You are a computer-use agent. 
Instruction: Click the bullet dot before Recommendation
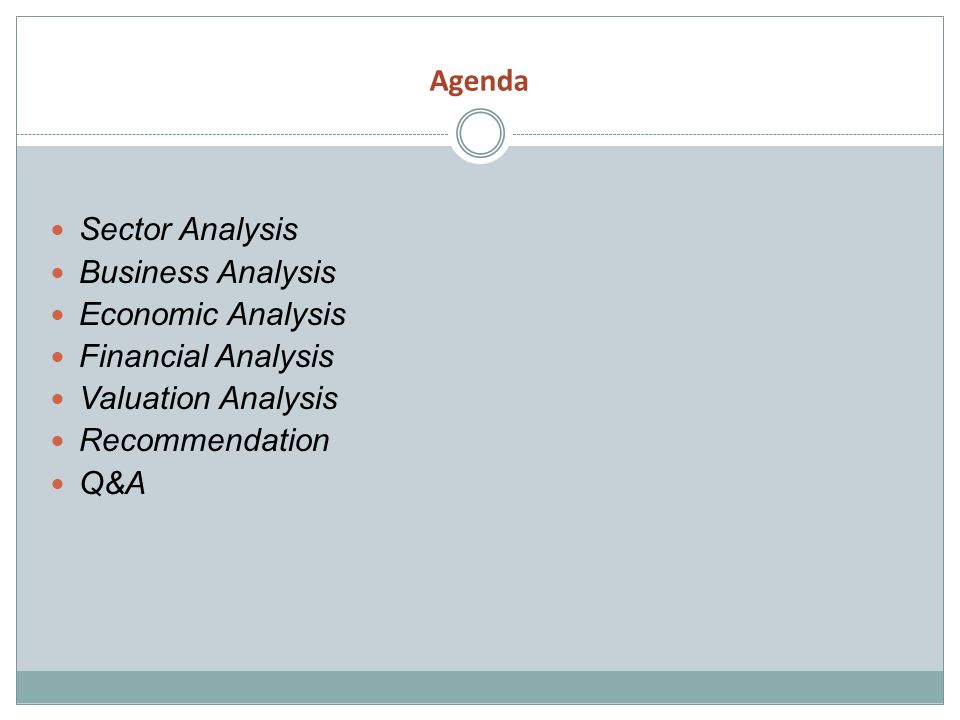[58, 441]
